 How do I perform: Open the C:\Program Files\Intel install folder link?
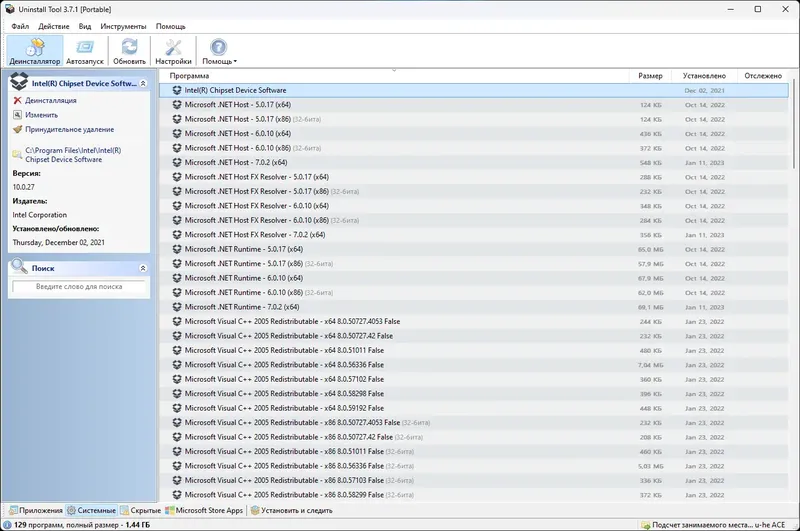[x=73, y=155]
